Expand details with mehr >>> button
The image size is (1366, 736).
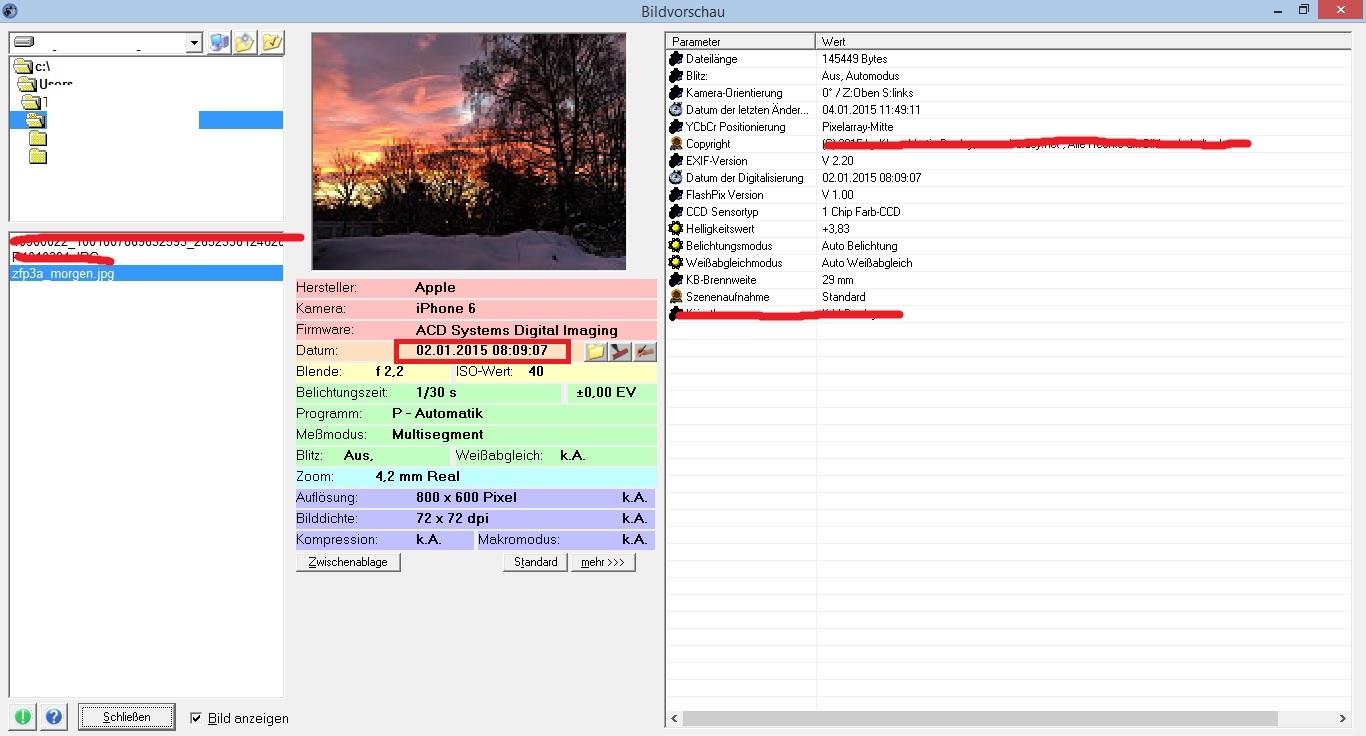point(602,562)
